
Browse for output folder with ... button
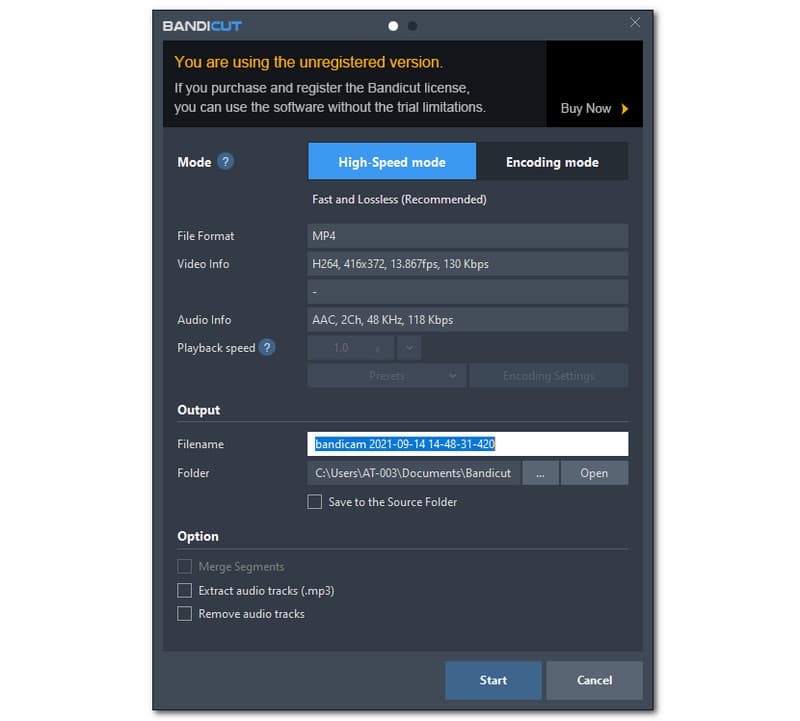pos(540,473)
